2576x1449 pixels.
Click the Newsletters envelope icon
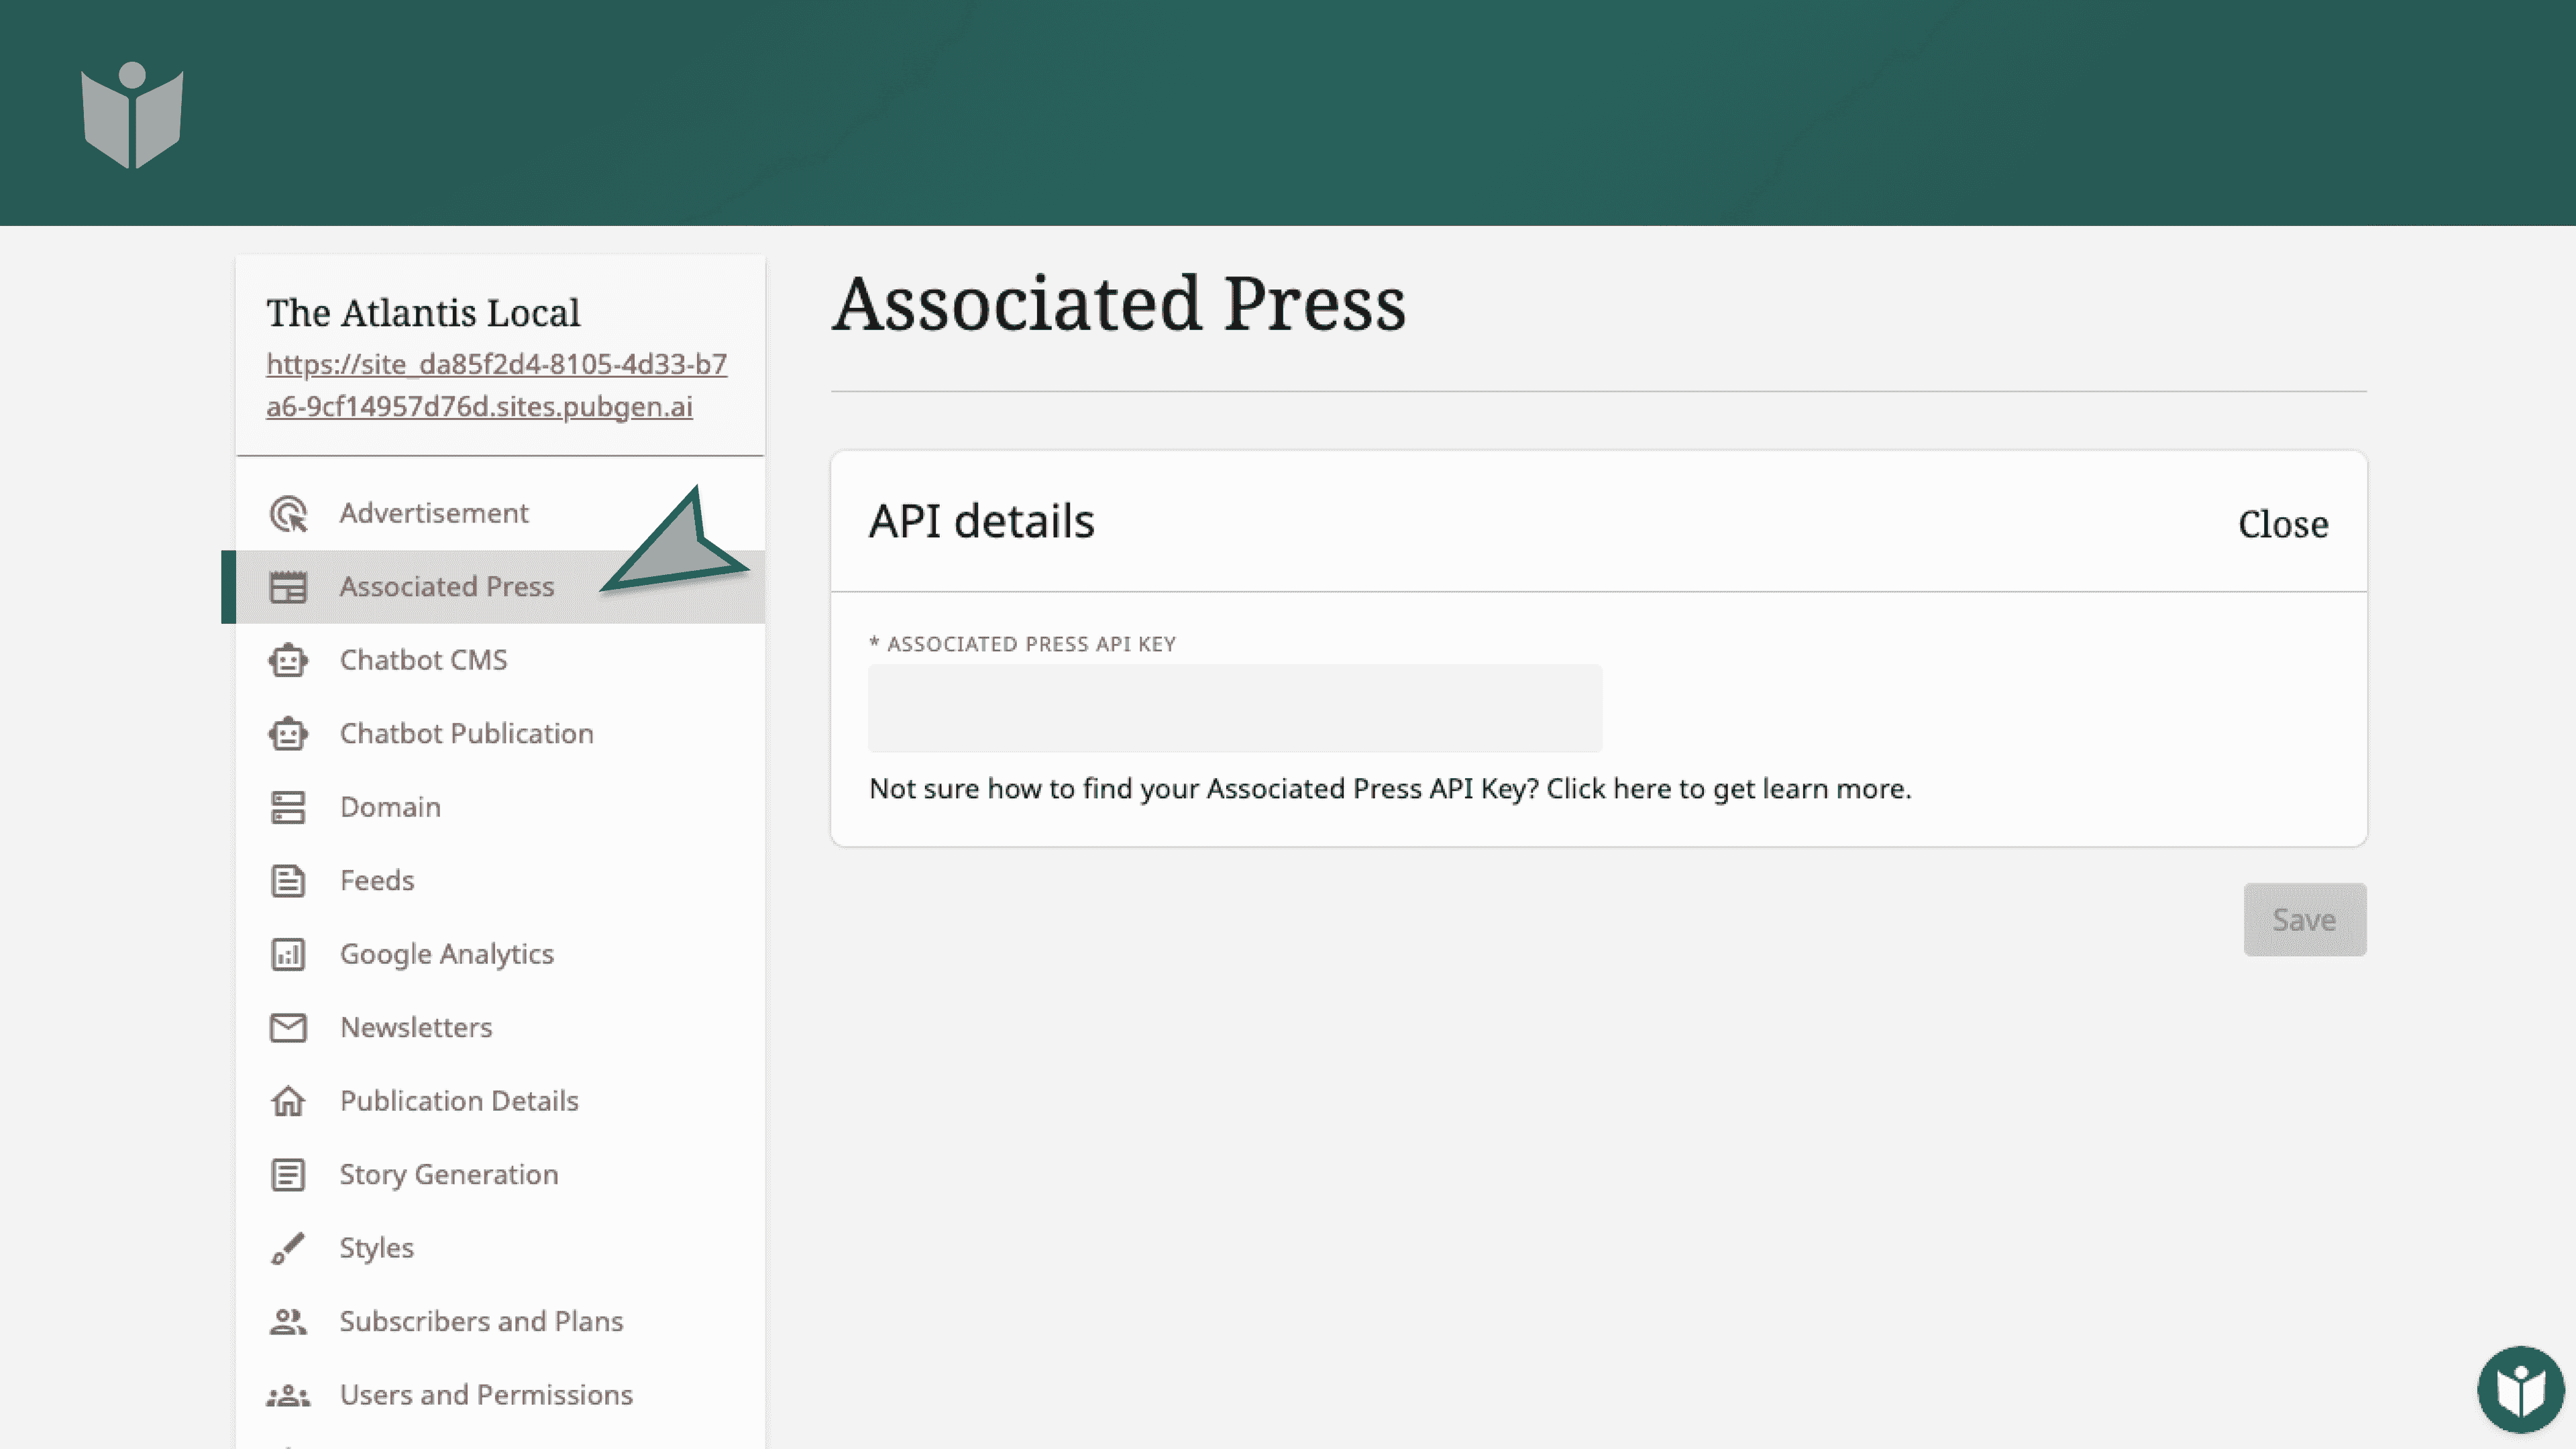288,1028
